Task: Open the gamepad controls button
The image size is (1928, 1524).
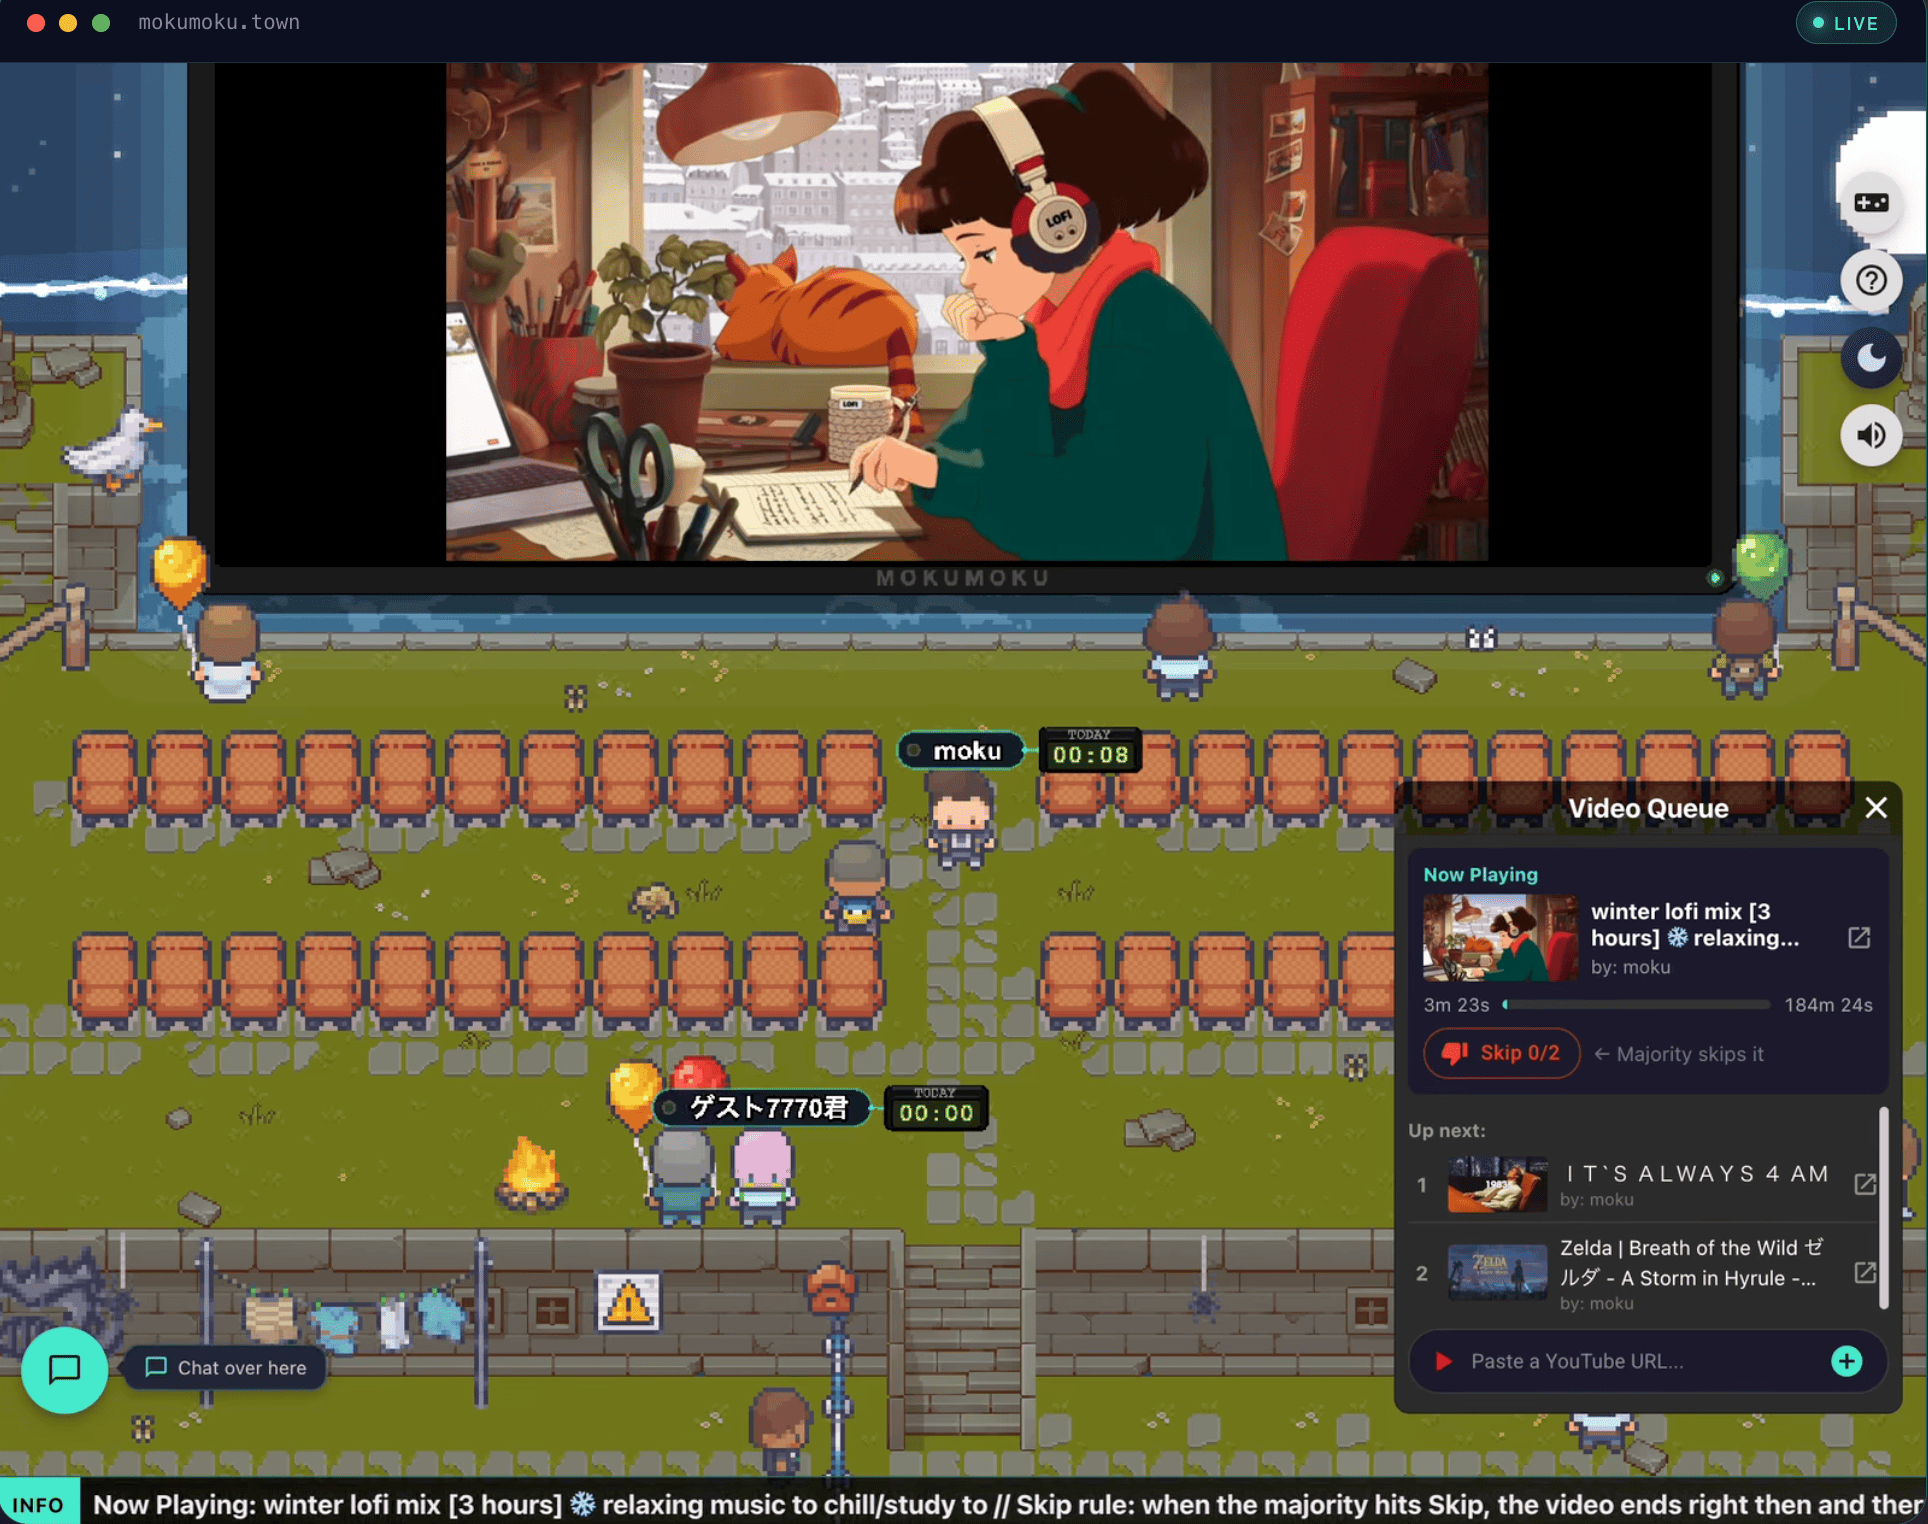Action: (x=1871, y=203)
